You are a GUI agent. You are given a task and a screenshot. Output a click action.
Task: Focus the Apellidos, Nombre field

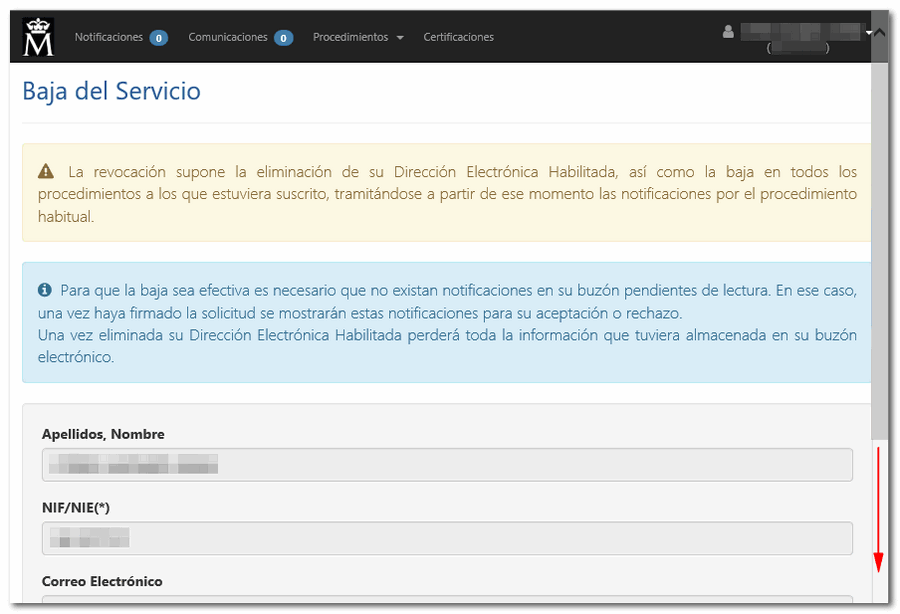pyautogui.click(x=447, y=465)
